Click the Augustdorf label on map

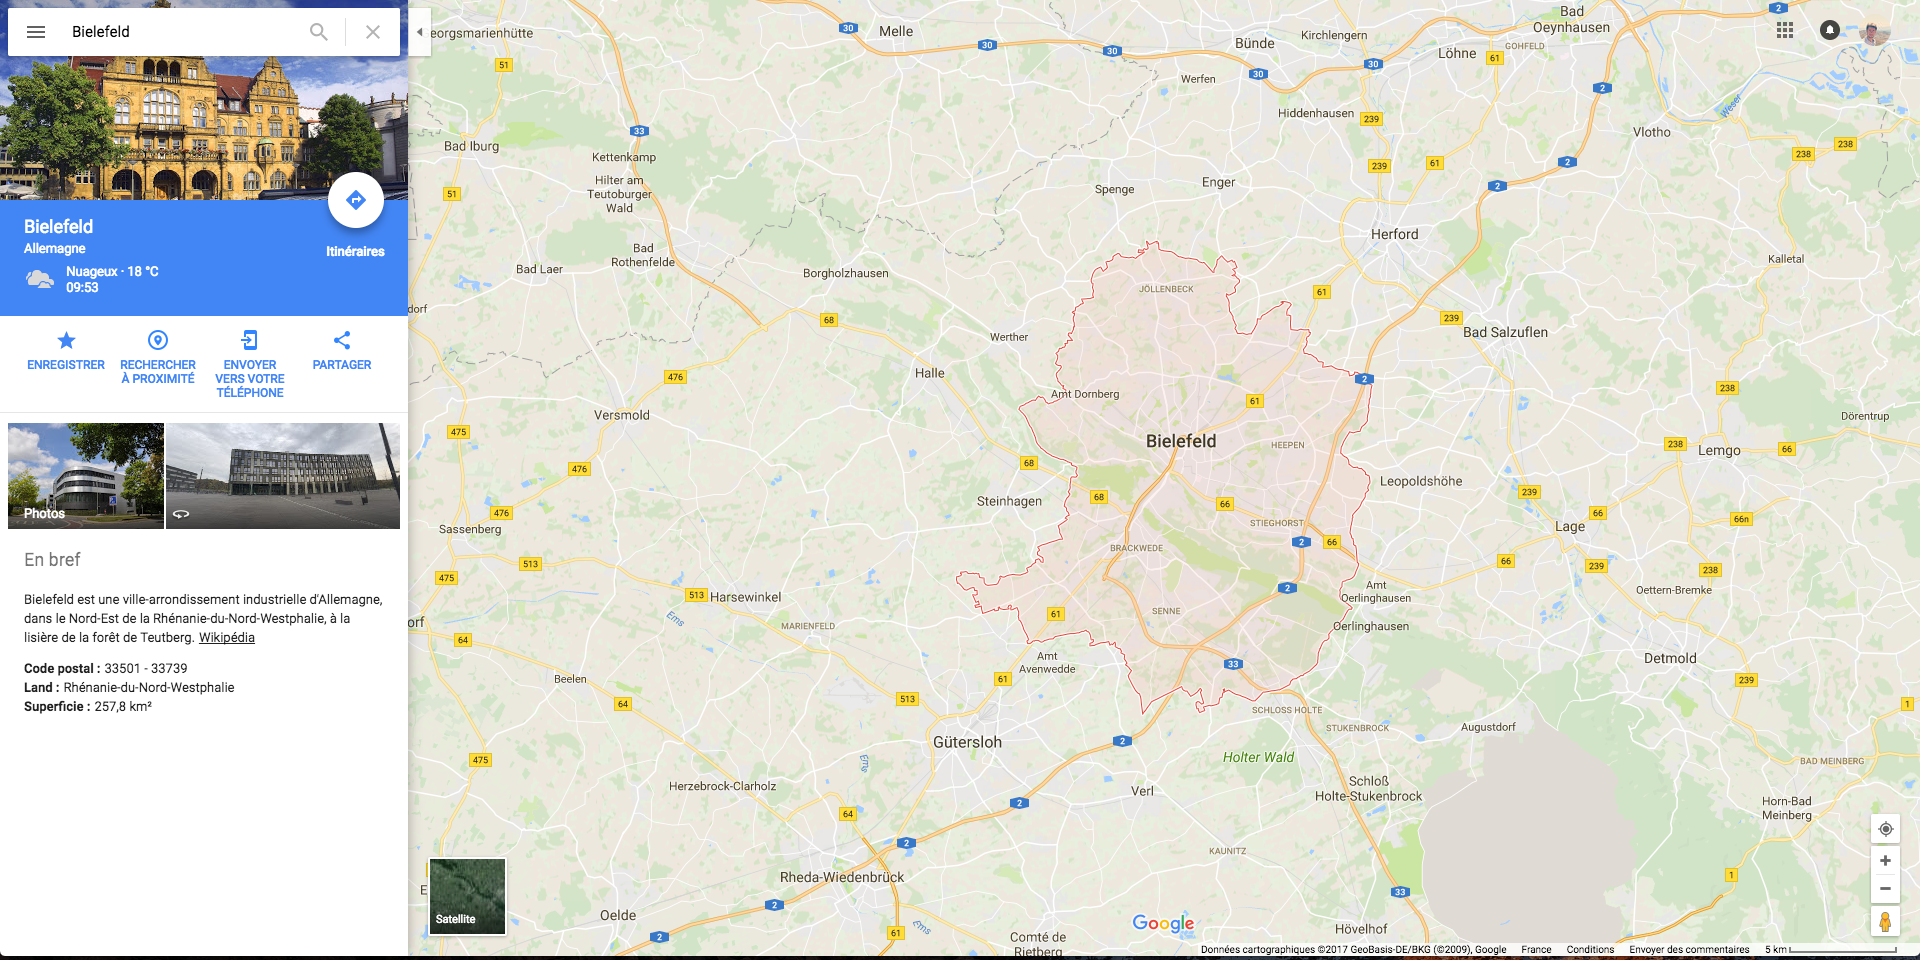coord(1488,727)
